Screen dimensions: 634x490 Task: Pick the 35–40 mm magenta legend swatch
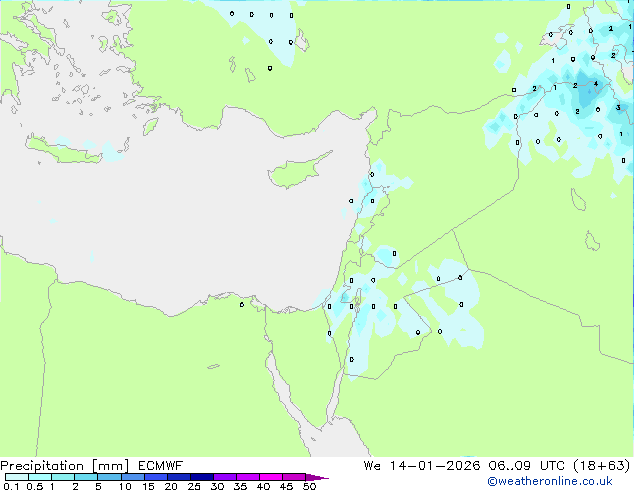click(247, 477)
